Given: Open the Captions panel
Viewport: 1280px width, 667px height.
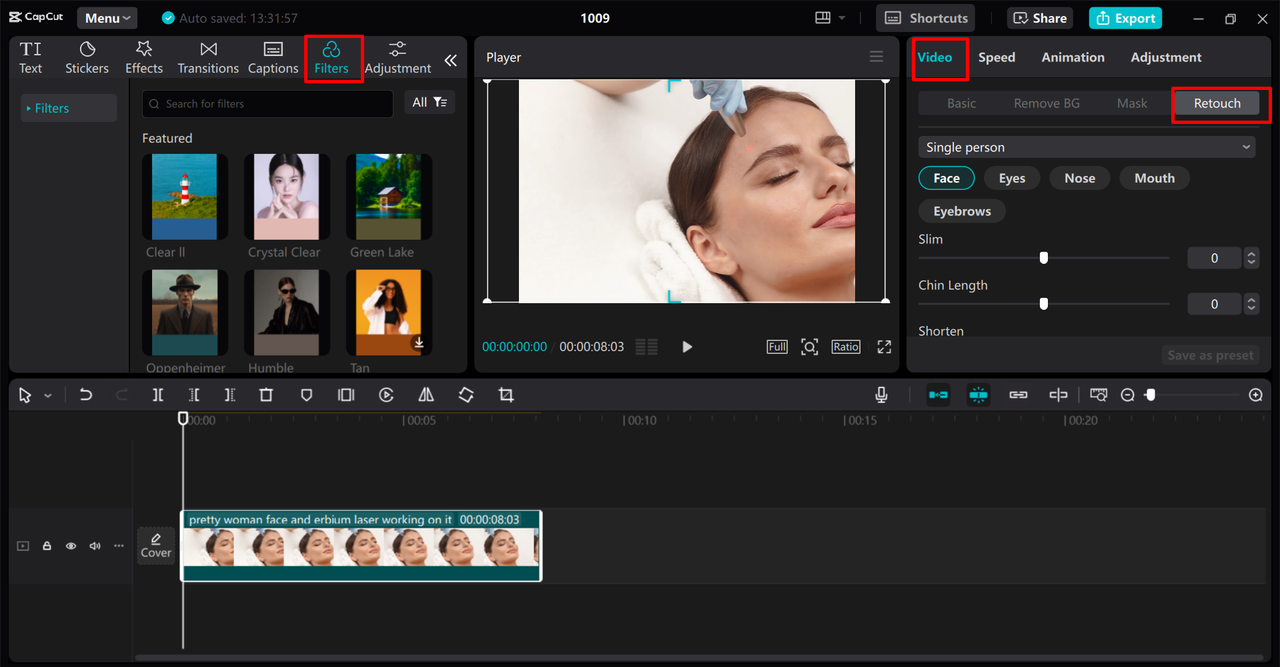Looking at the screenshot, I should click(x=273, y=58).
